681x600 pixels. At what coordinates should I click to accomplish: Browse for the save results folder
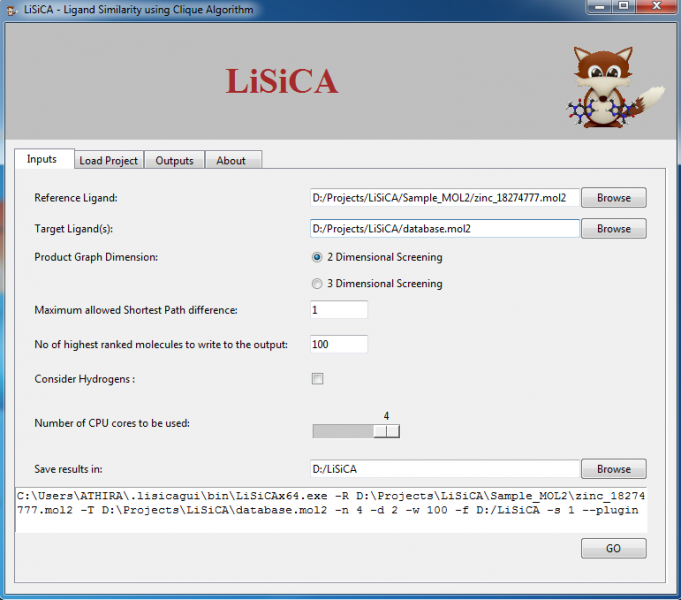pos(613,469)
